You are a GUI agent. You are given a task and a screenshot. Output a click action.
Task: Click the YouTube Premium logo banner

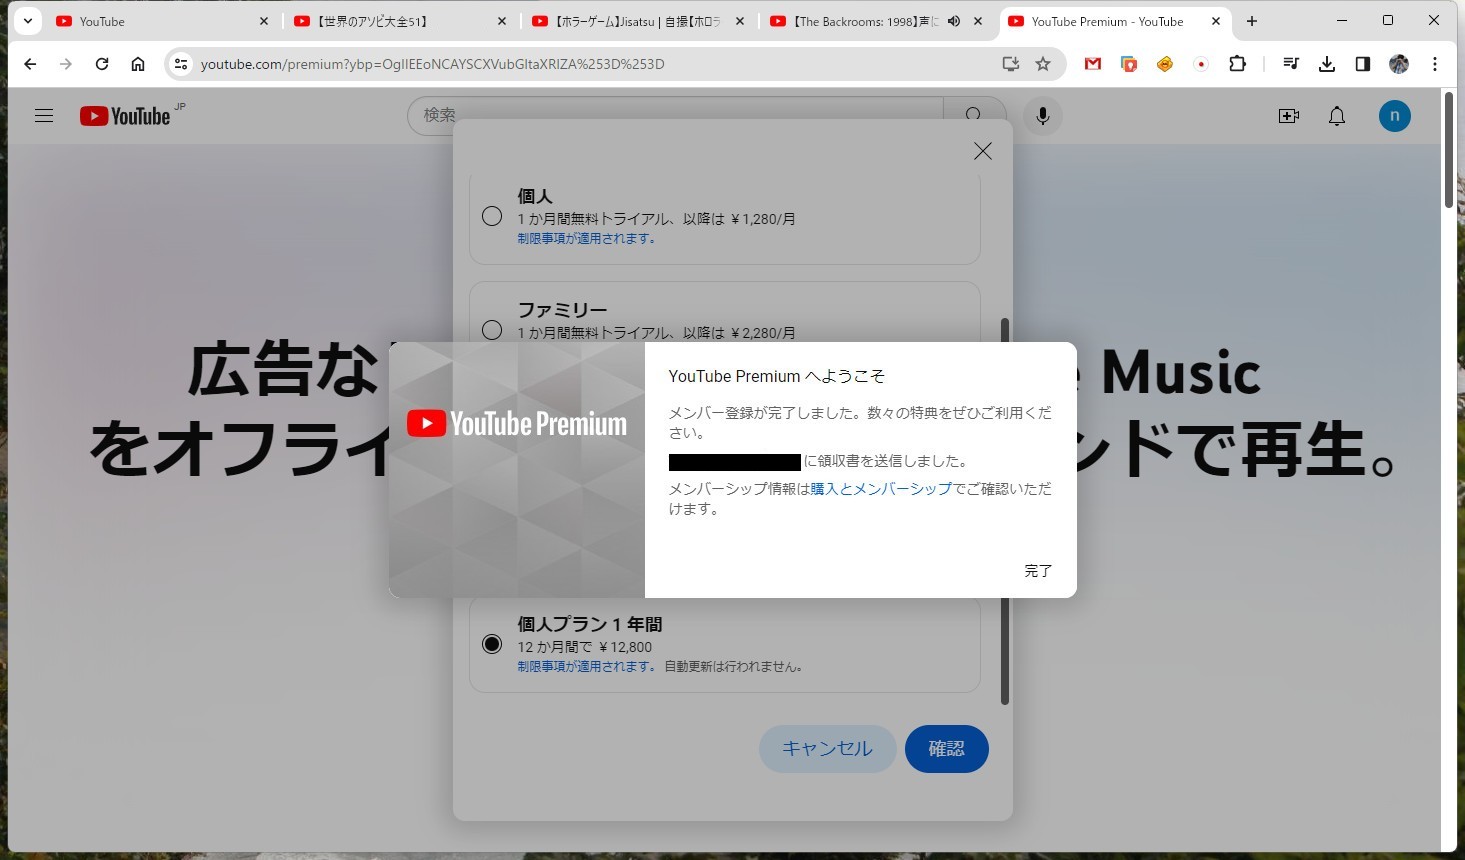pos(517,424)
